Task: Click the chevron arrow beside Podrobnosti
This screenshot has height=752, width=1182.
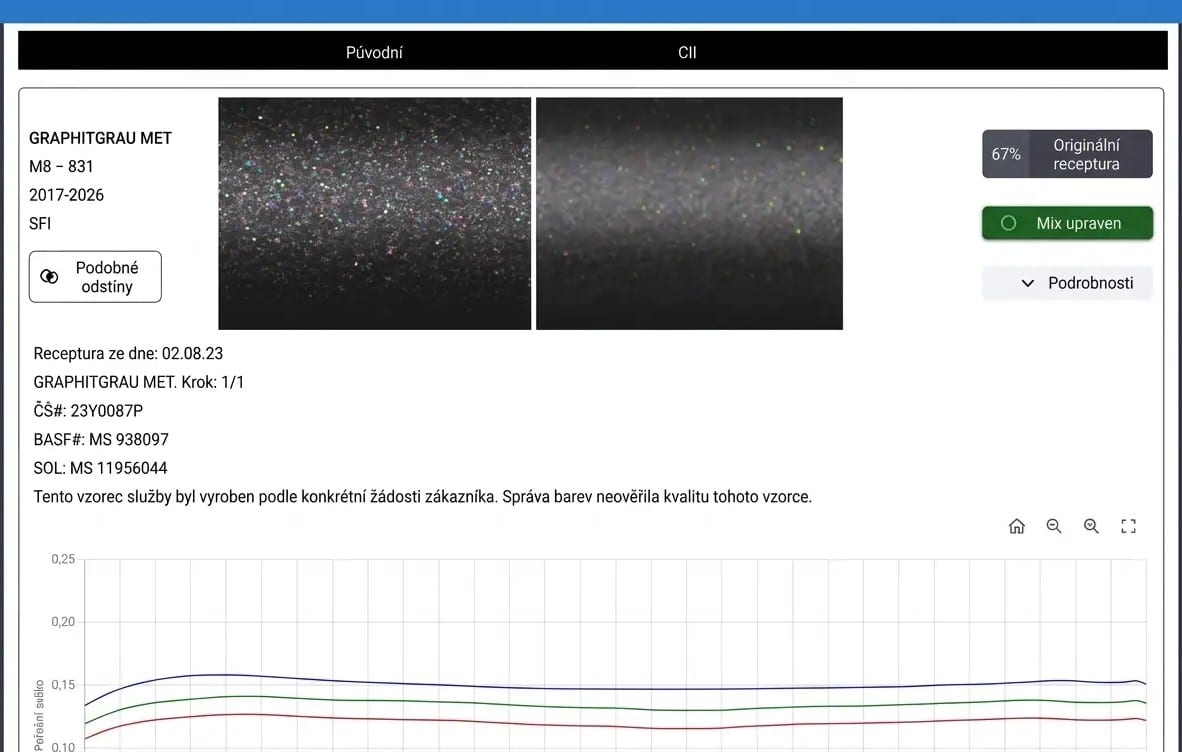Action: pos(1027,283)
